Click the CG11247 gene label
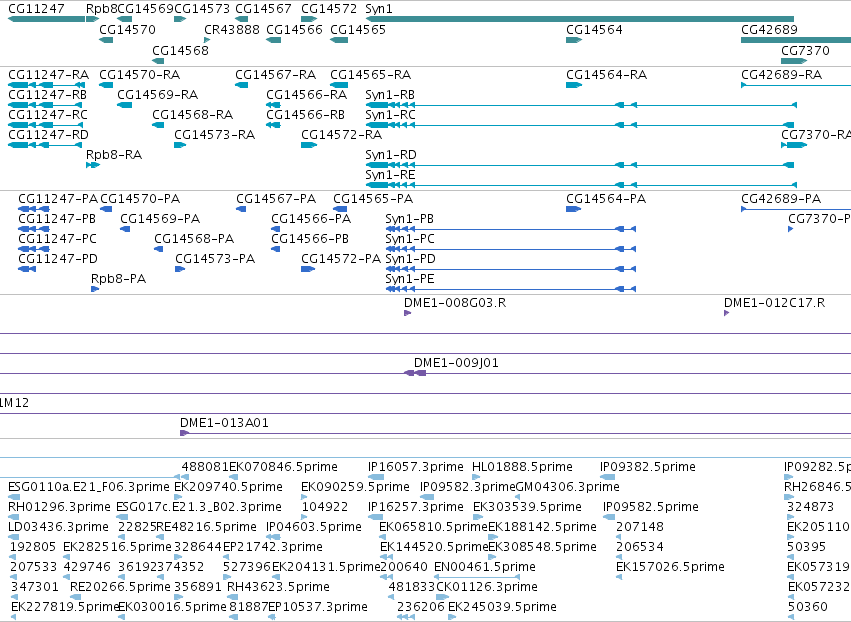Viewport: 851px width, 622px height. coord(36,9)
